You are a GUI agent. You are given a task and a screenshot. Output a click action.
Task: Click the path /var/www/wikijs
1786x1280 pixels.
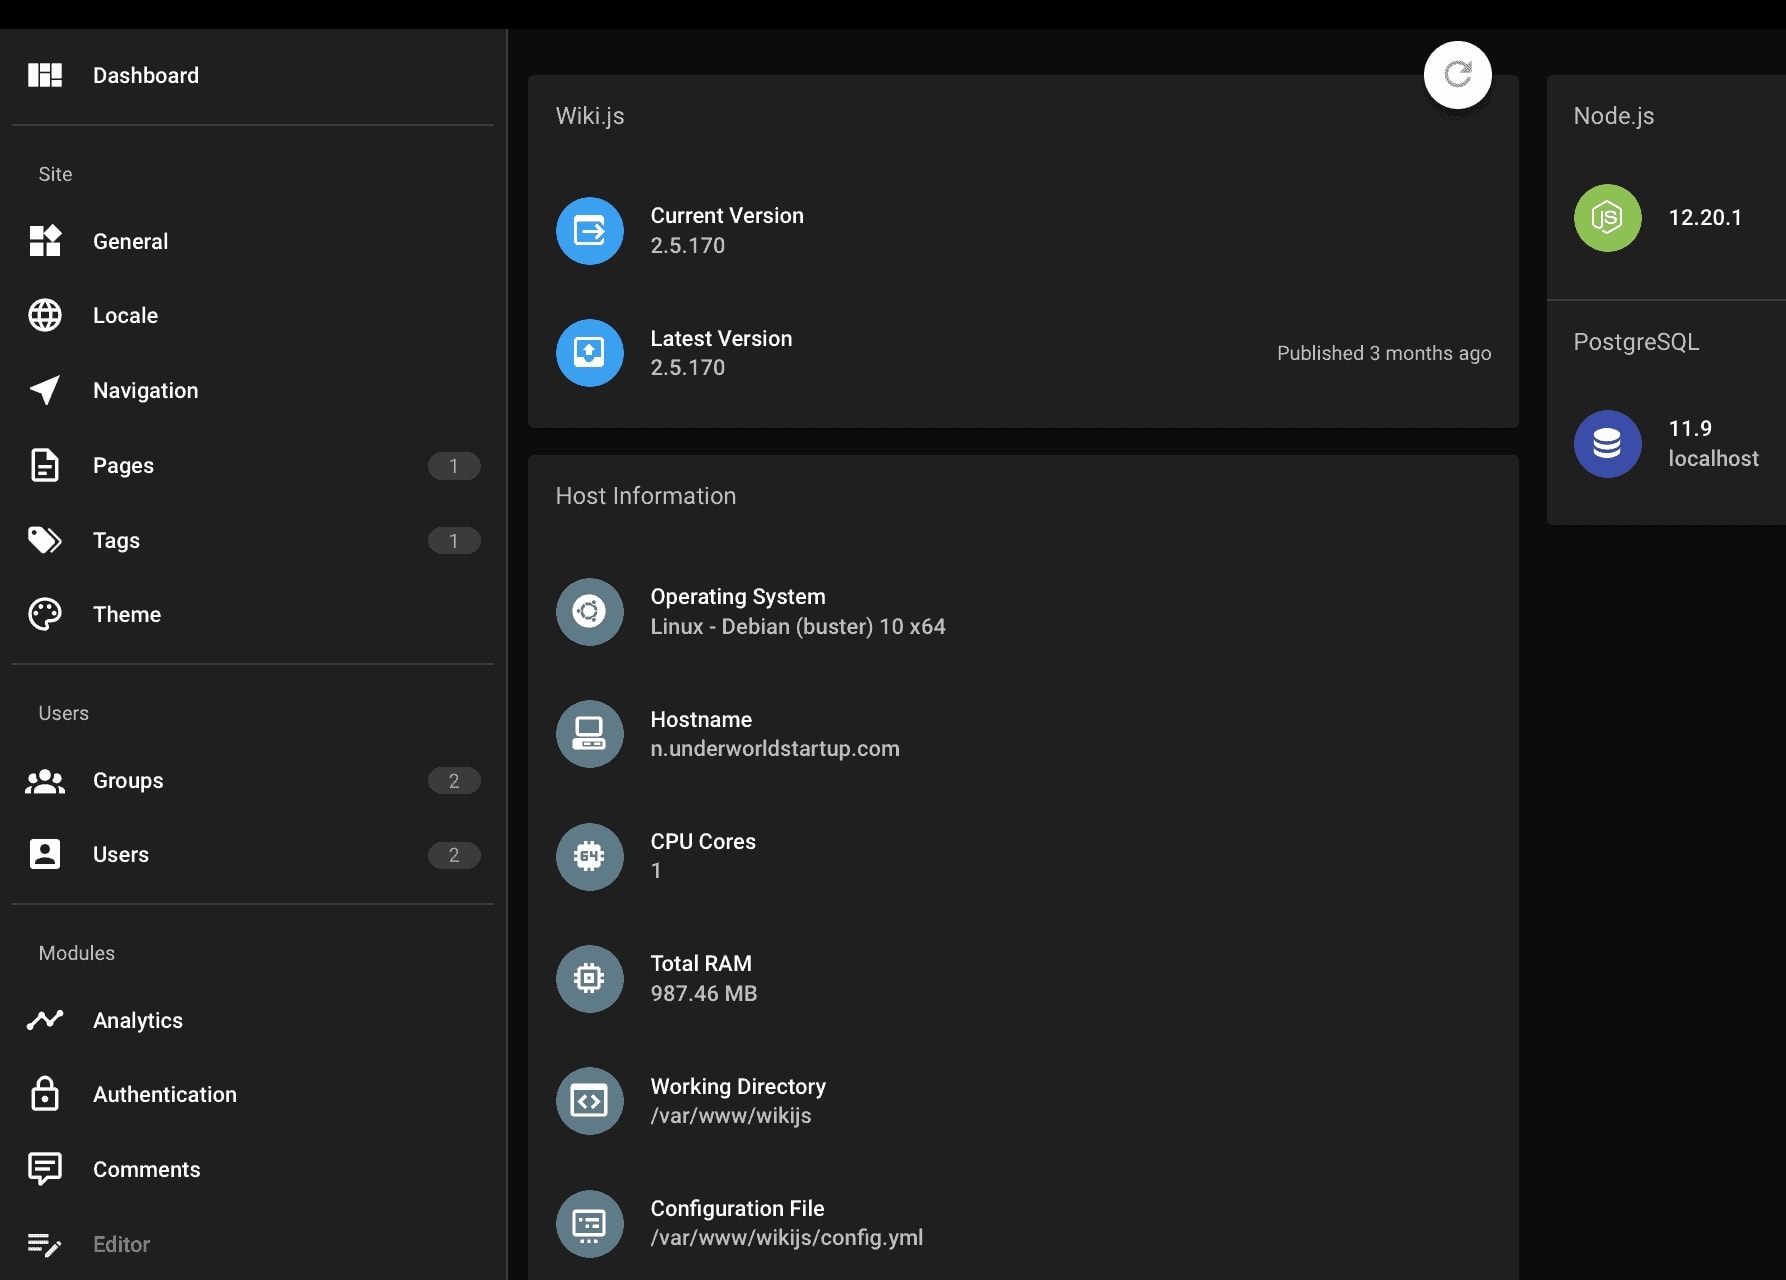click(731, 1116)
